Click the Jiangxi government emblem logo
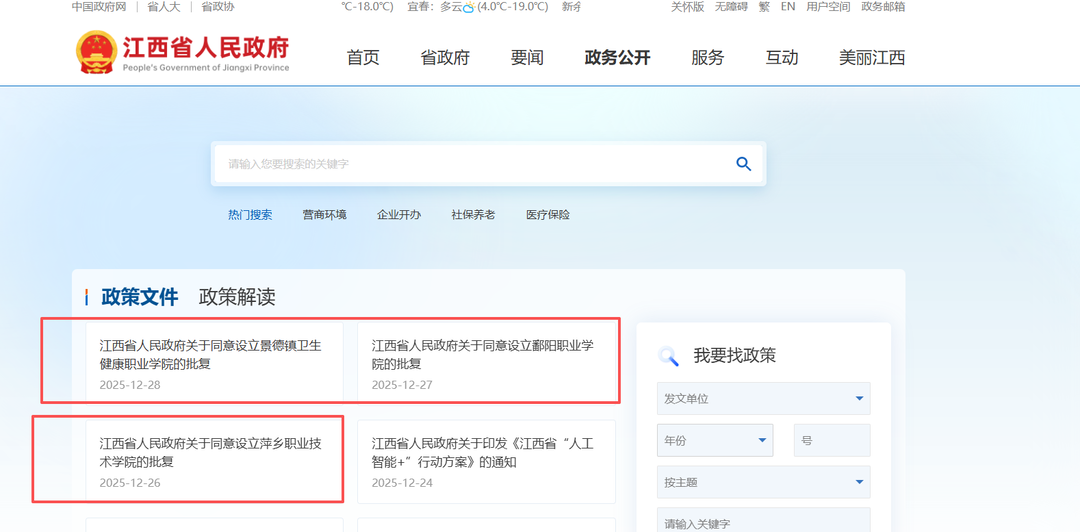This screenshot has width=1080, height=532. click(x=96, y=52)
